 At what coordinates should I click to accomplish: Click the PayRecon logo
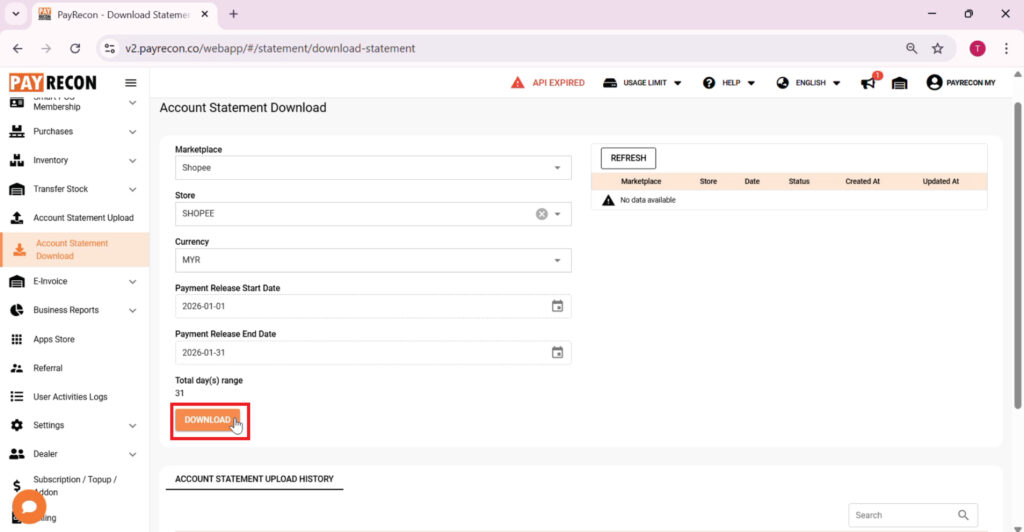coord(52,82)
